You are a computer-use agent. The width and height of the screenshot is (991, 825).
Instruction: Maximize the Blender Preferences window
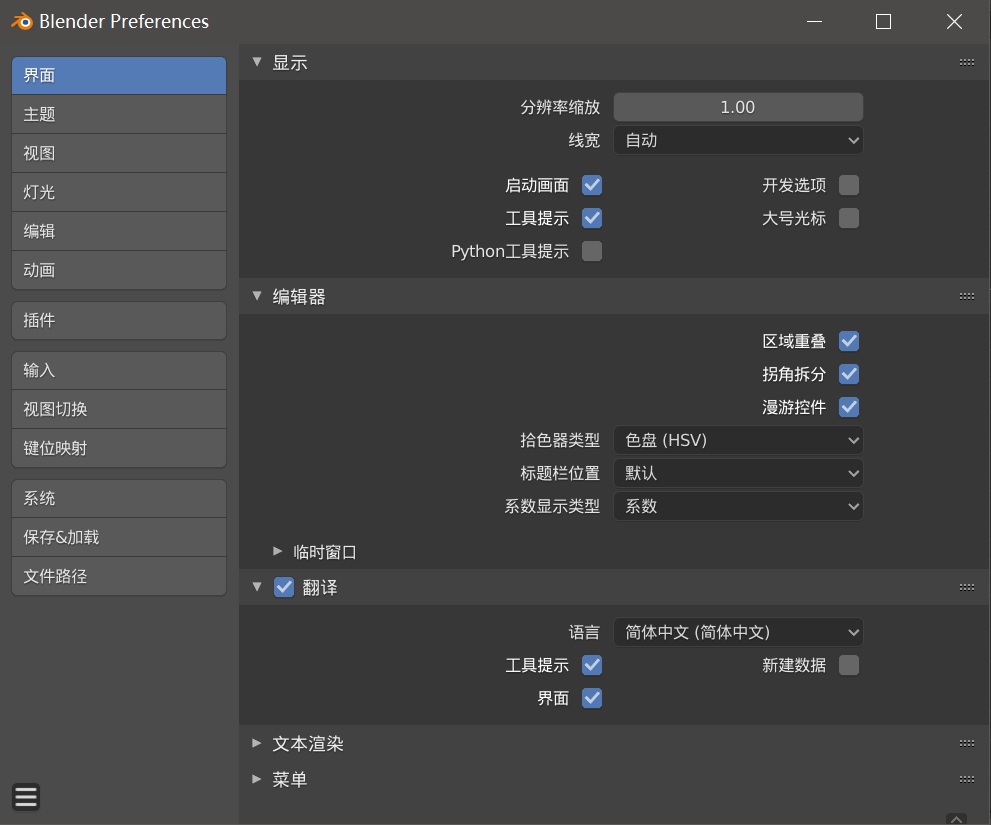[884, 21]
